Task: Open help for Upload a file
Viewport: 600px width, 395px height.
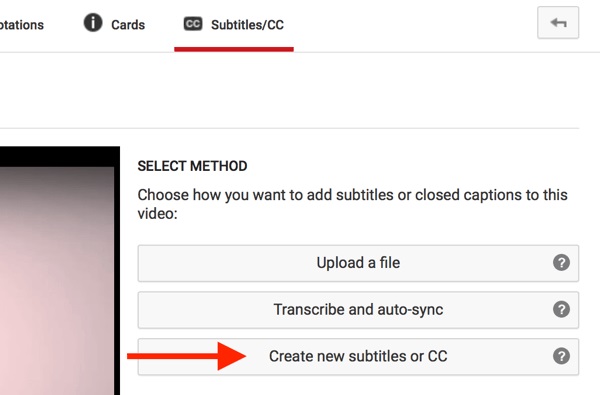Action: coord(561,263)
